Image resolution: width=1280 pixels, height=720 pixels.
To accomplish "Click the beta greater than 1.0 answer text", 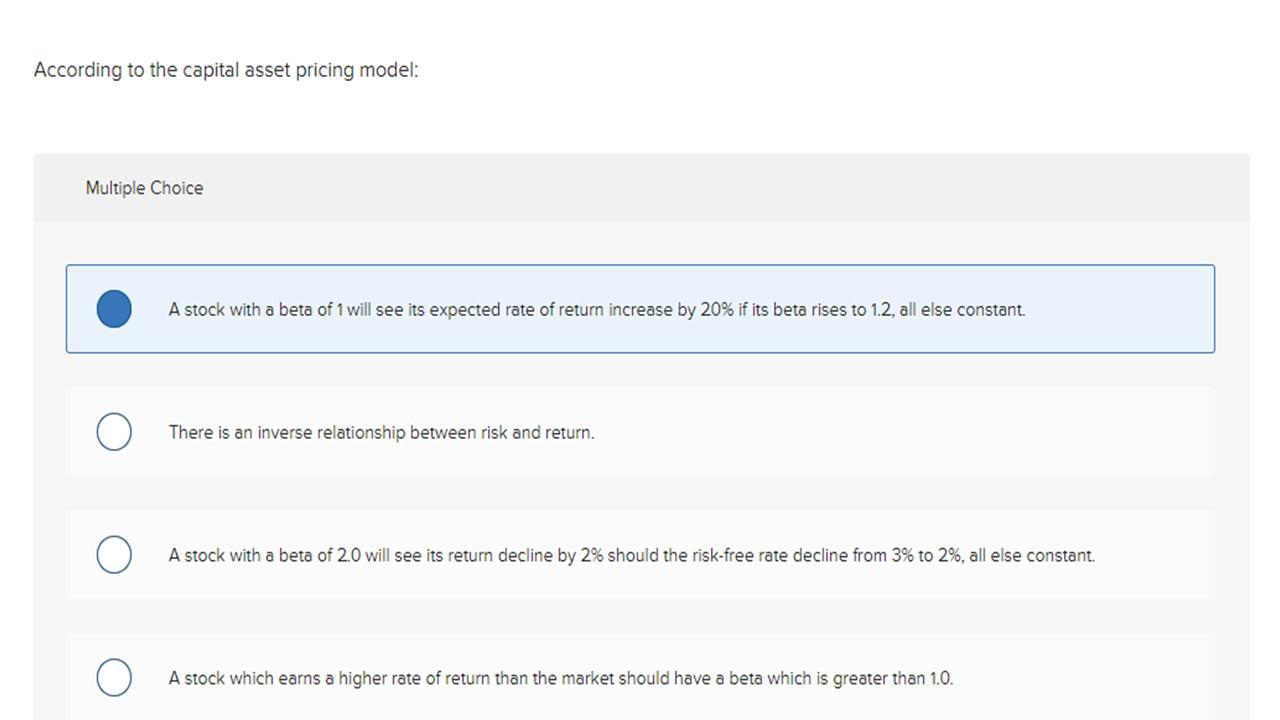I will [560, 678].
